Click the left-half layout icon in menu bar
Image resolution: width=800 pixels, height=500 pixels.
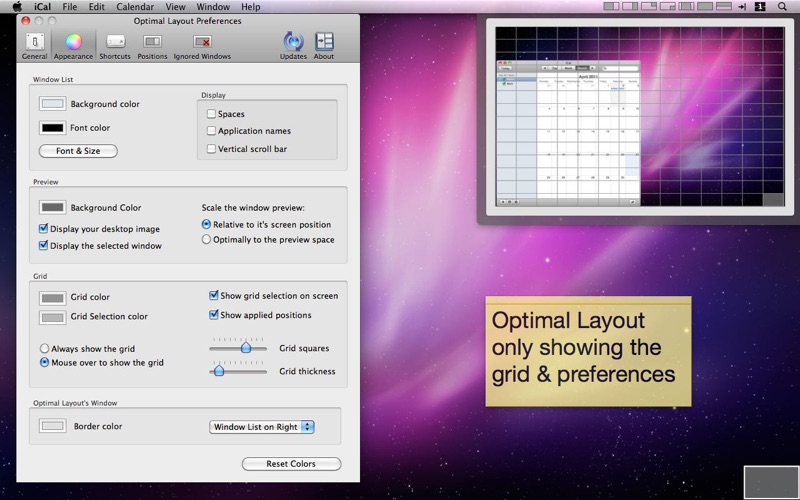611,7
